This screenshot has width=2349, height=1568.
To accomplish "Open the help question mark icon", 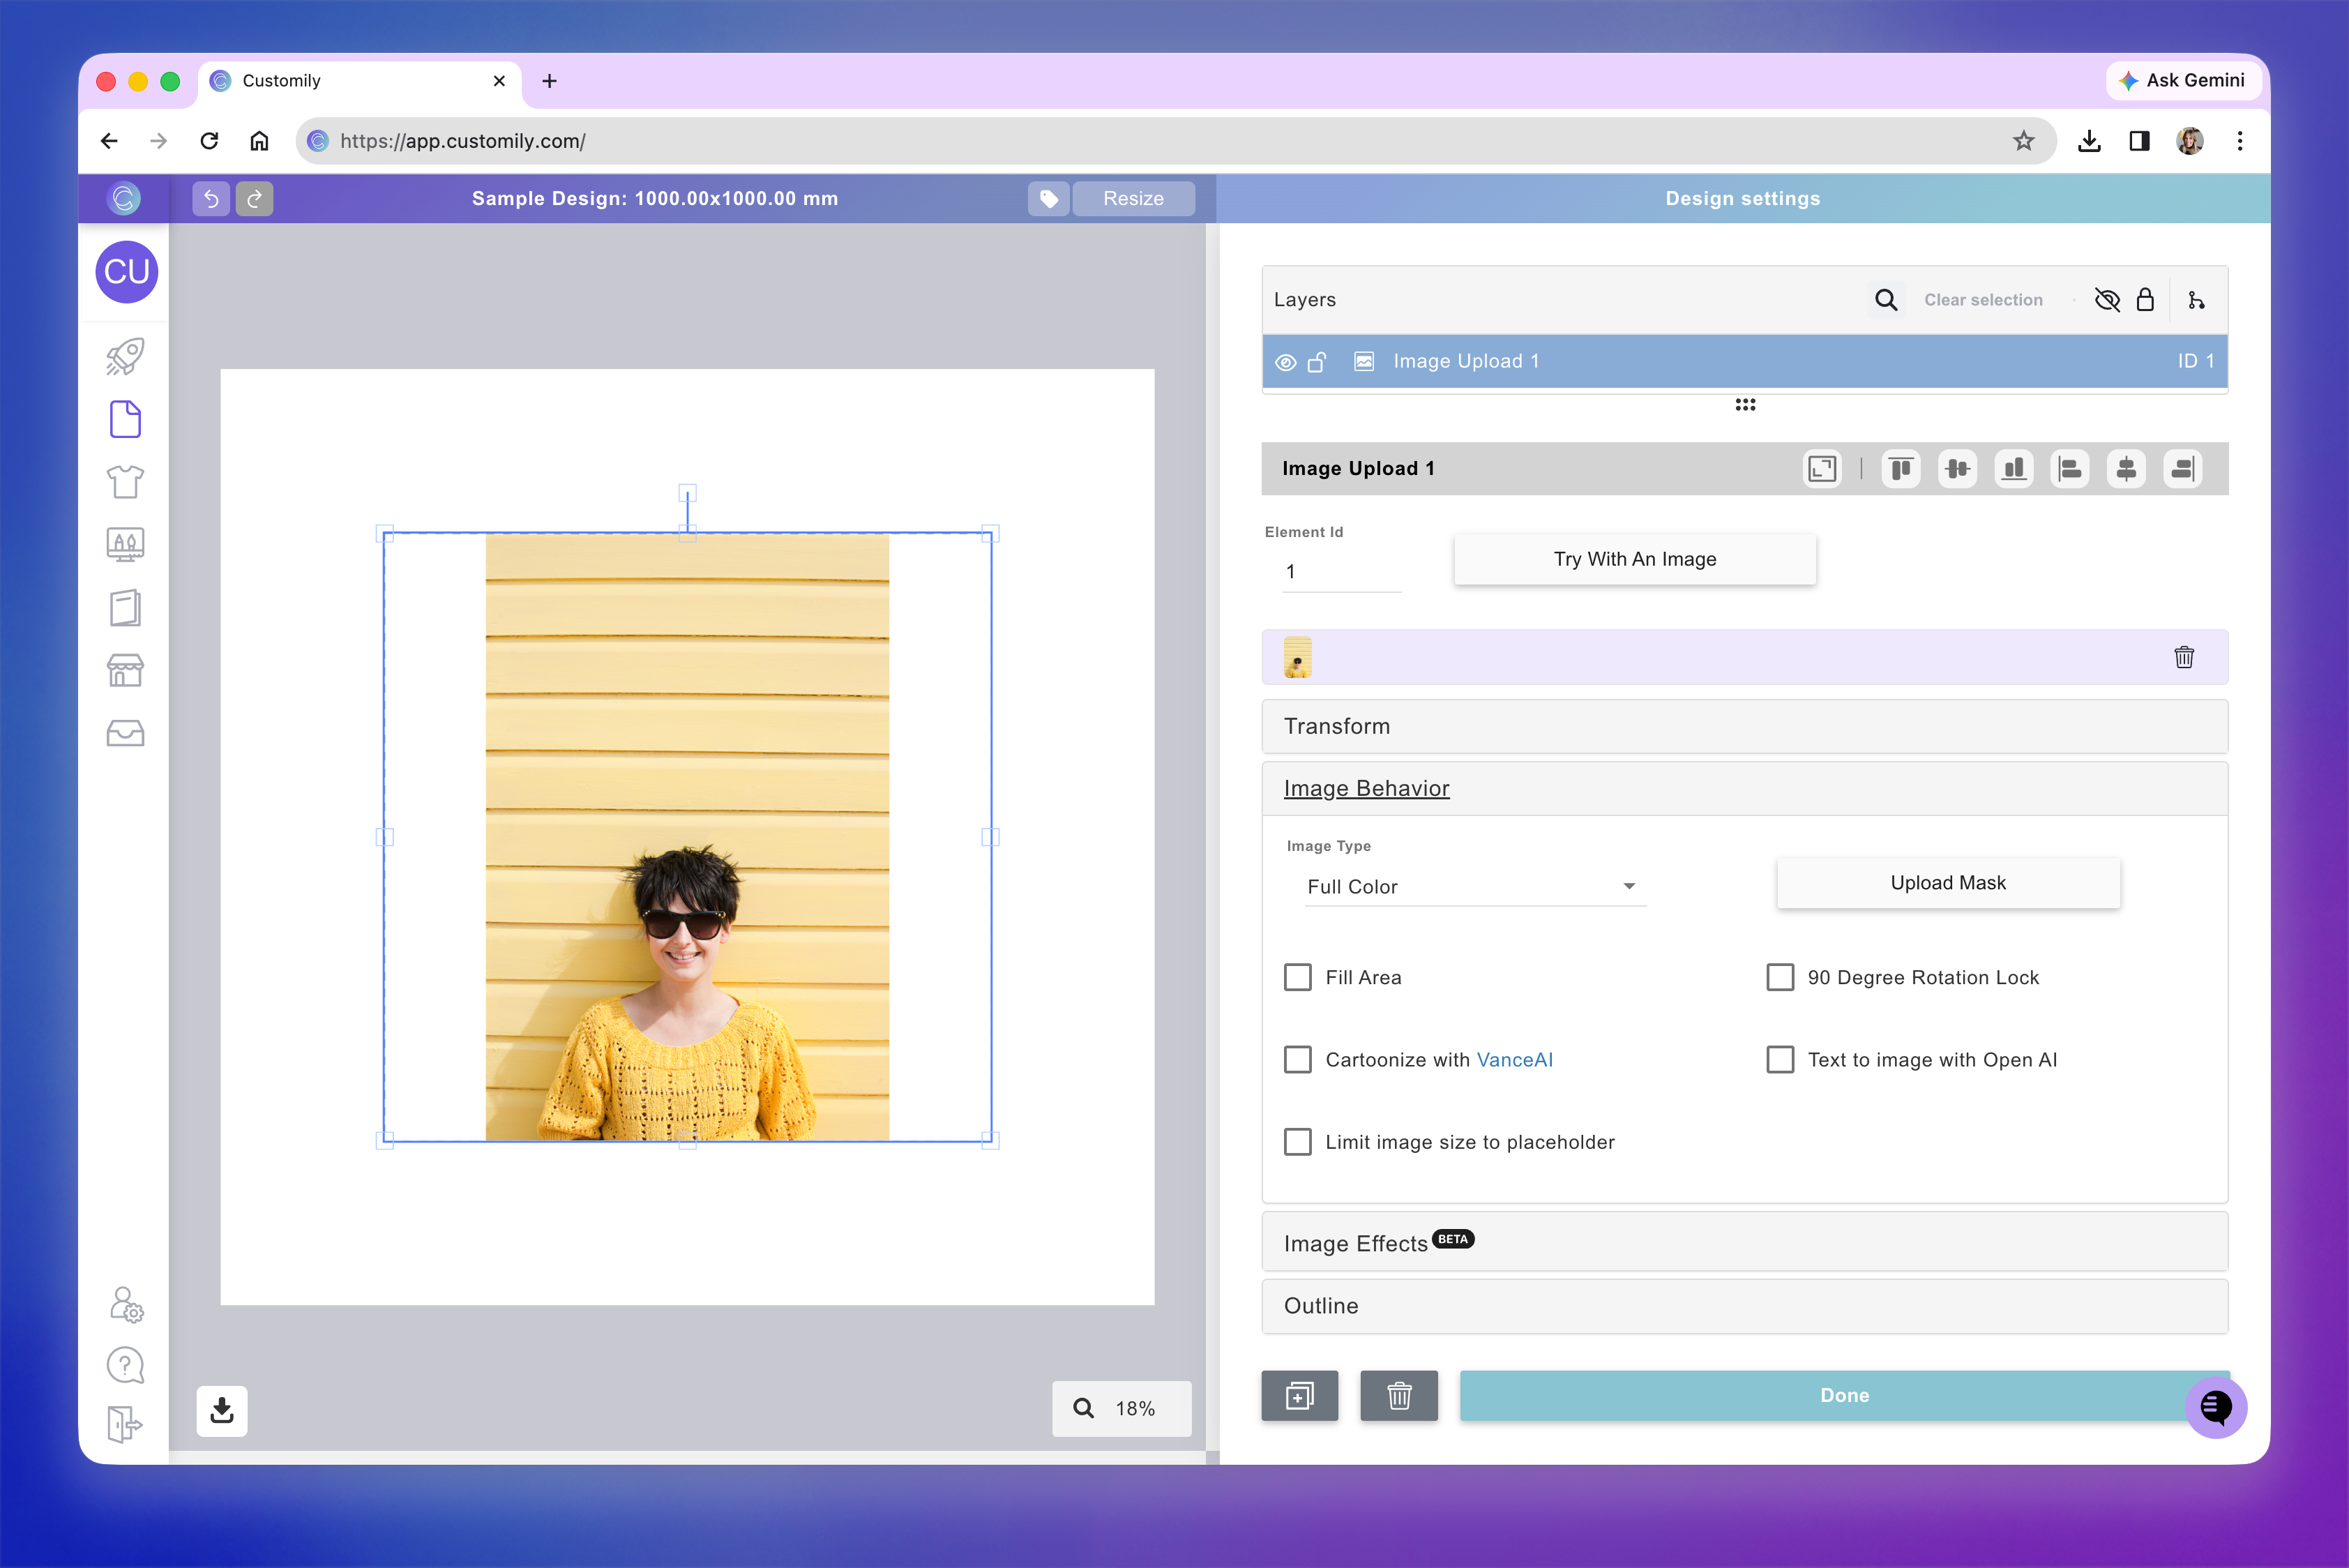I will [125, 1365].
